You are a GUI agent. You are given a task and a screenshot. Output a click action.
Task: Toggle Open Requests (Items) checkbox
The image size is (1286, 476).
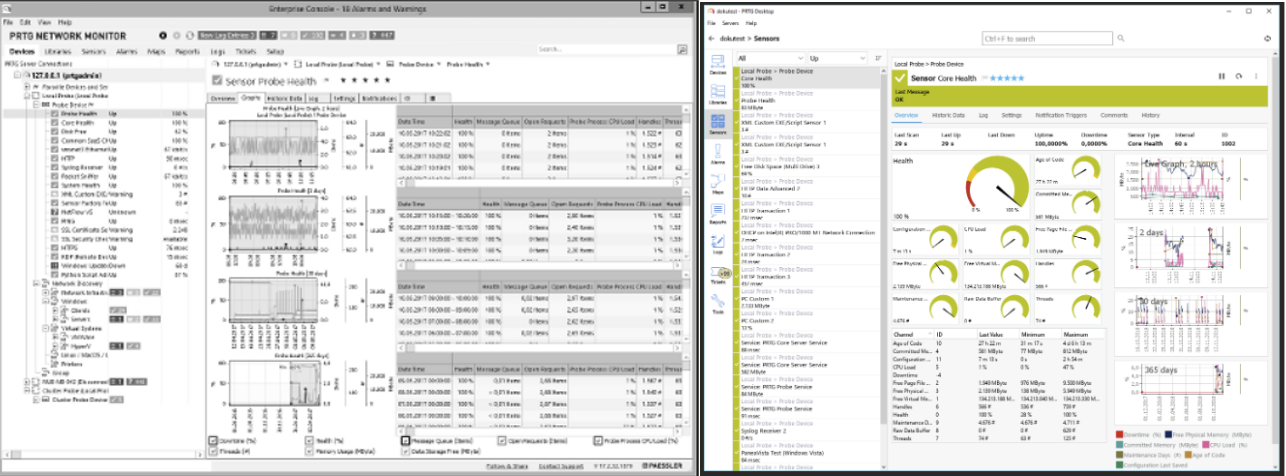click(x=502, y=440)
